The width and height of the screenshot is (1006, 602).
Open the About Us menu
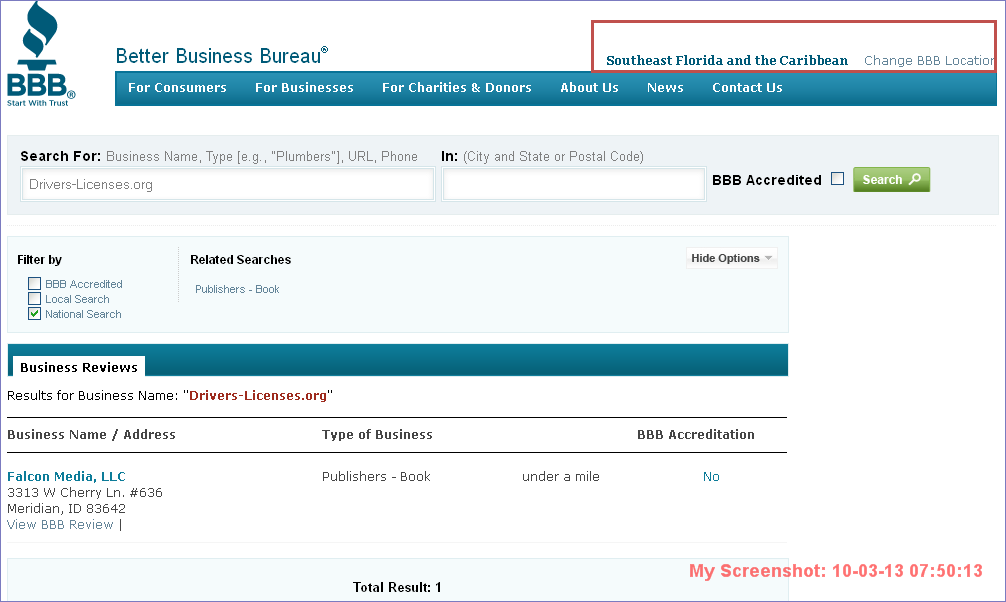pyautogui.click(x=589, y=88)
